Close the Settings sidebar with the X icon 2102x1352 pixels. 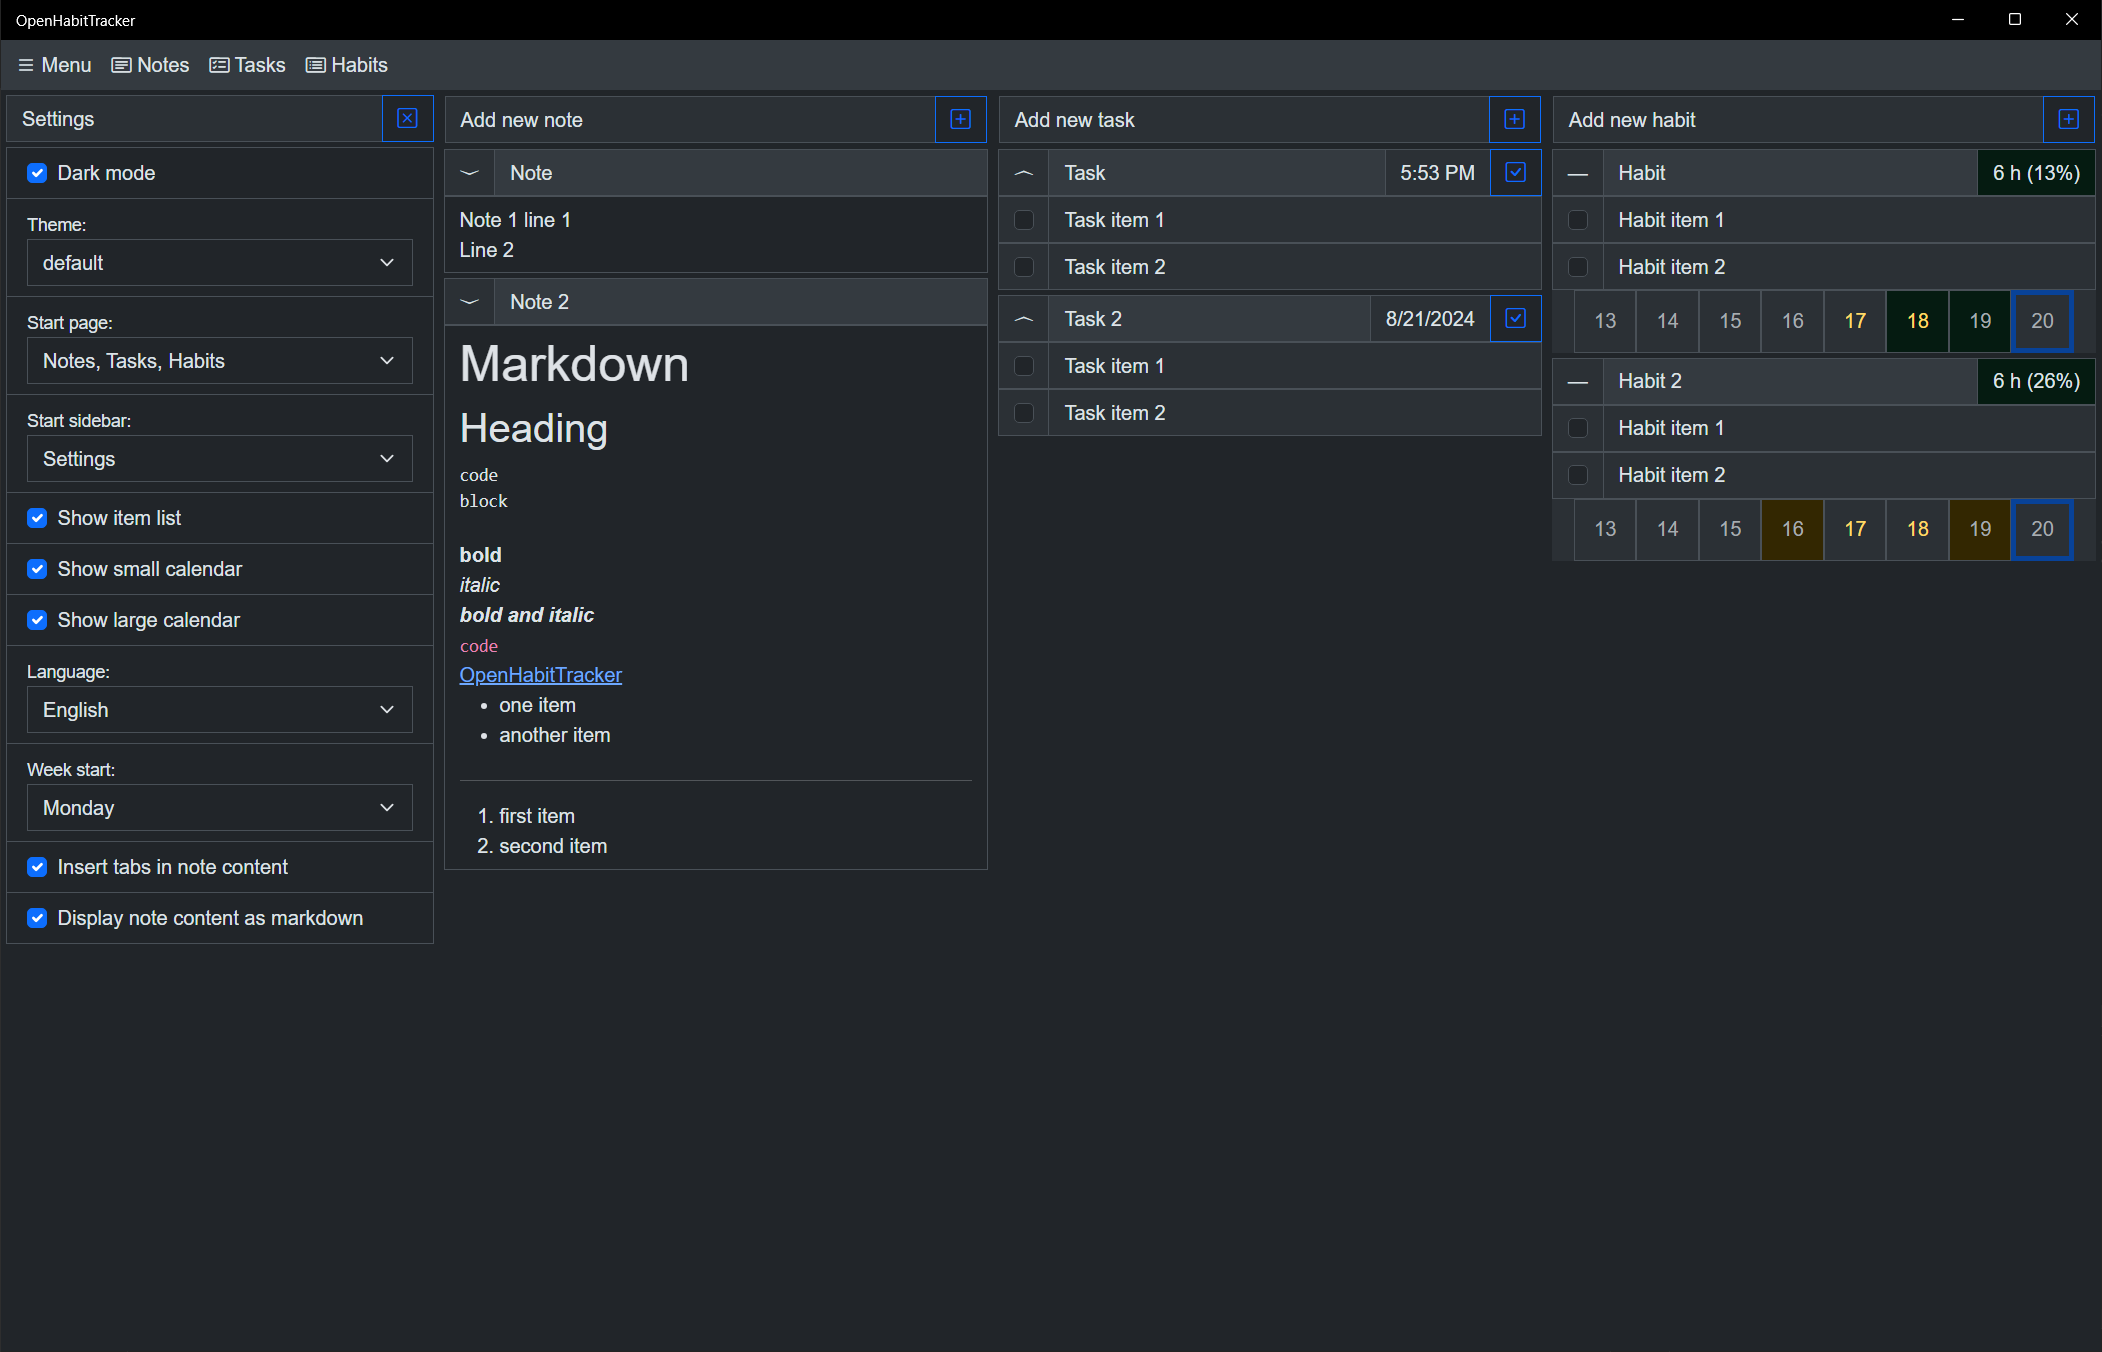407,119
